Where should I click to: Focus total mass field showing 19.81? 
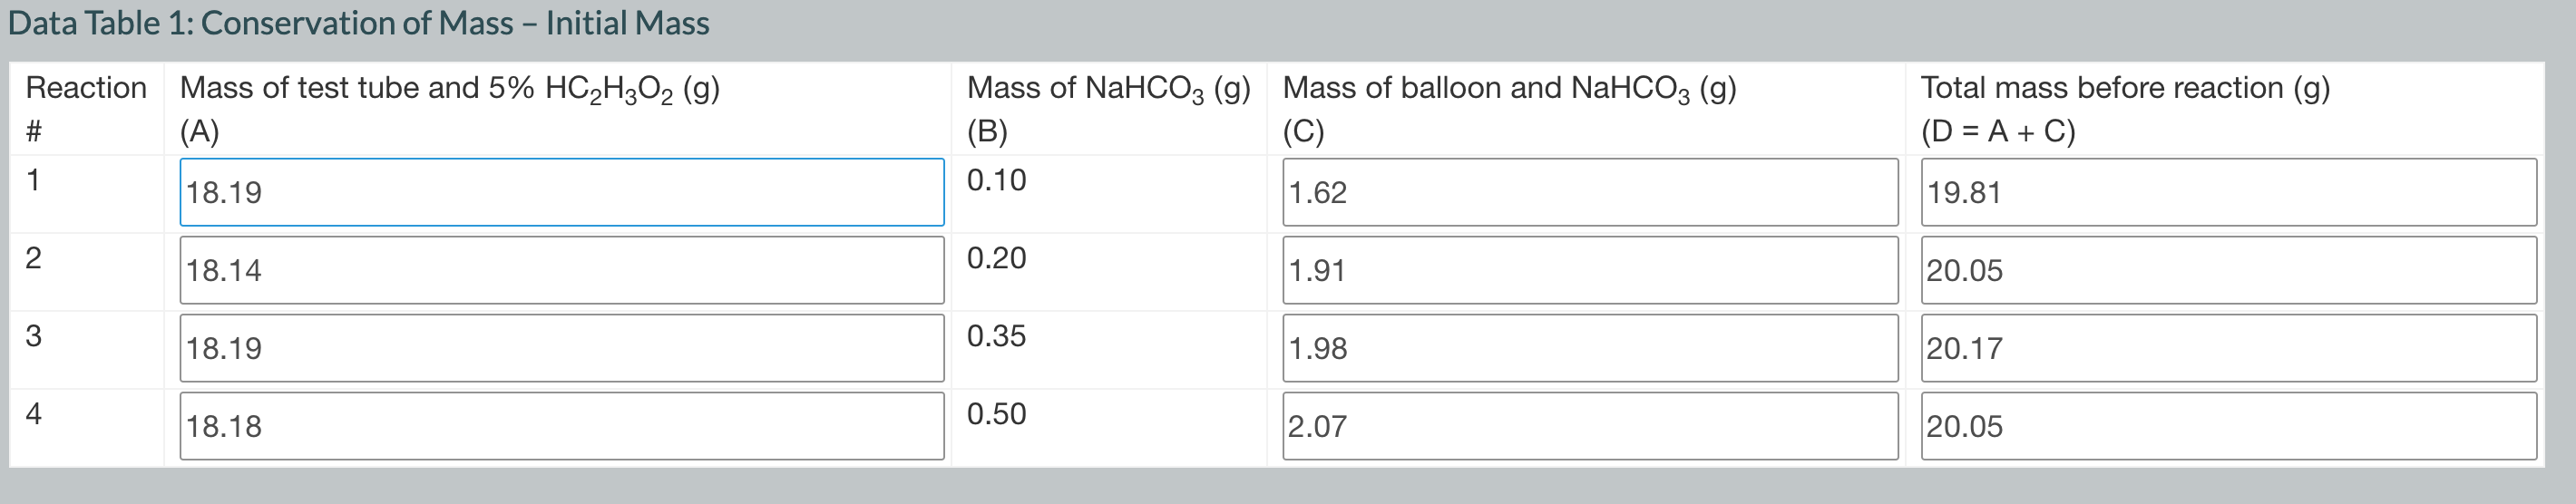click(2229, 192)
